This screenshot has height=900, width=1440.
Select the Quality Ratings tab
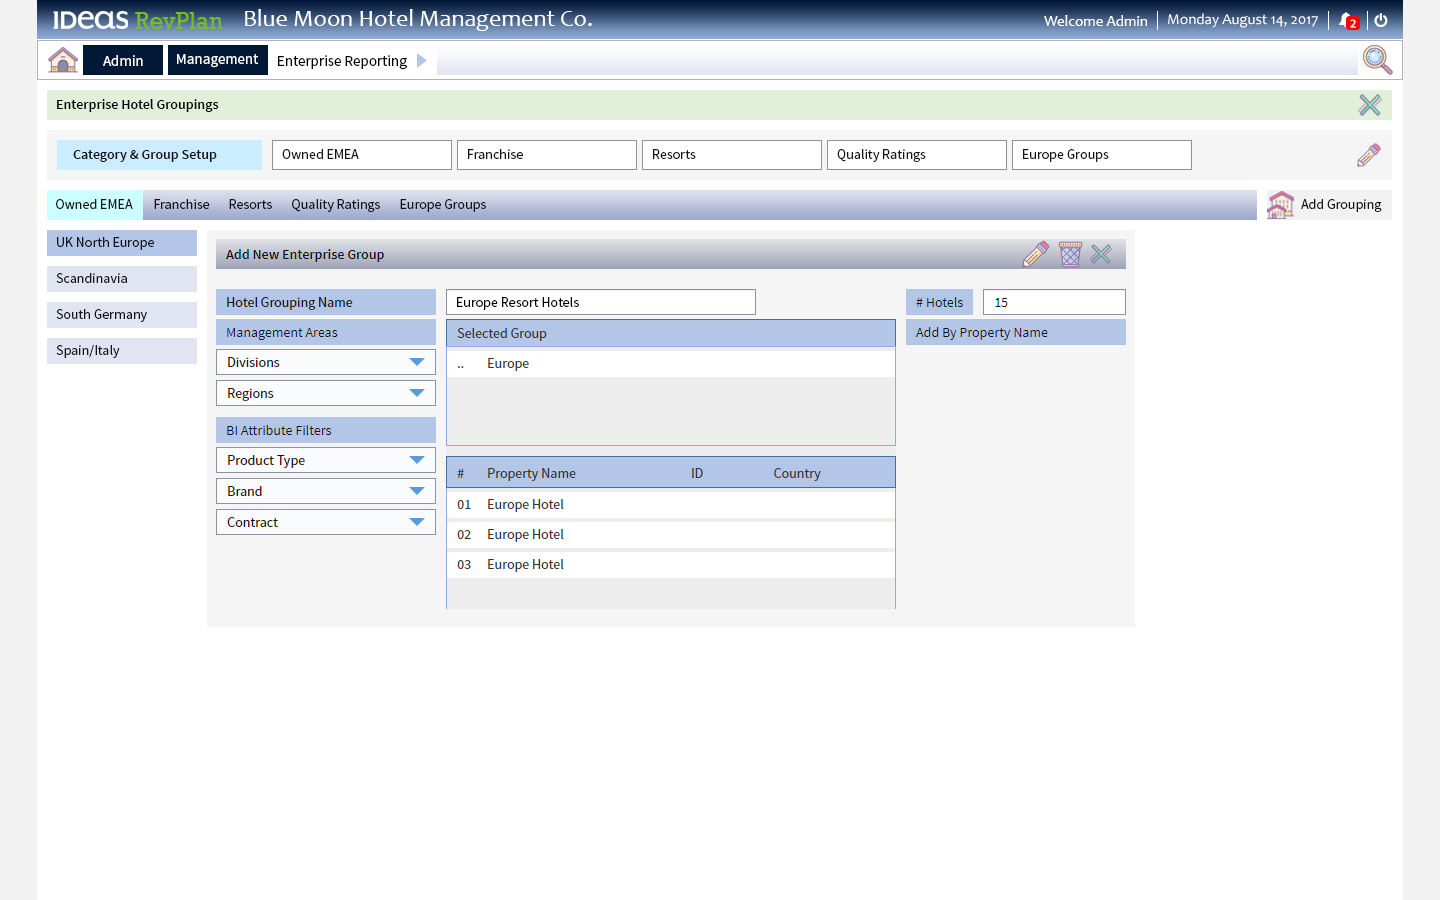335,205
